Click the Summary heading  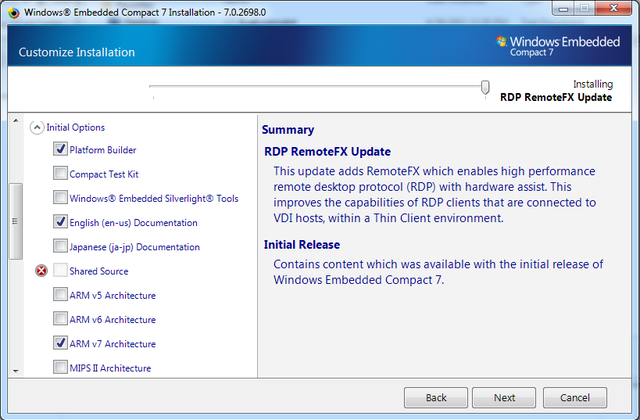[x=288, y=130]
